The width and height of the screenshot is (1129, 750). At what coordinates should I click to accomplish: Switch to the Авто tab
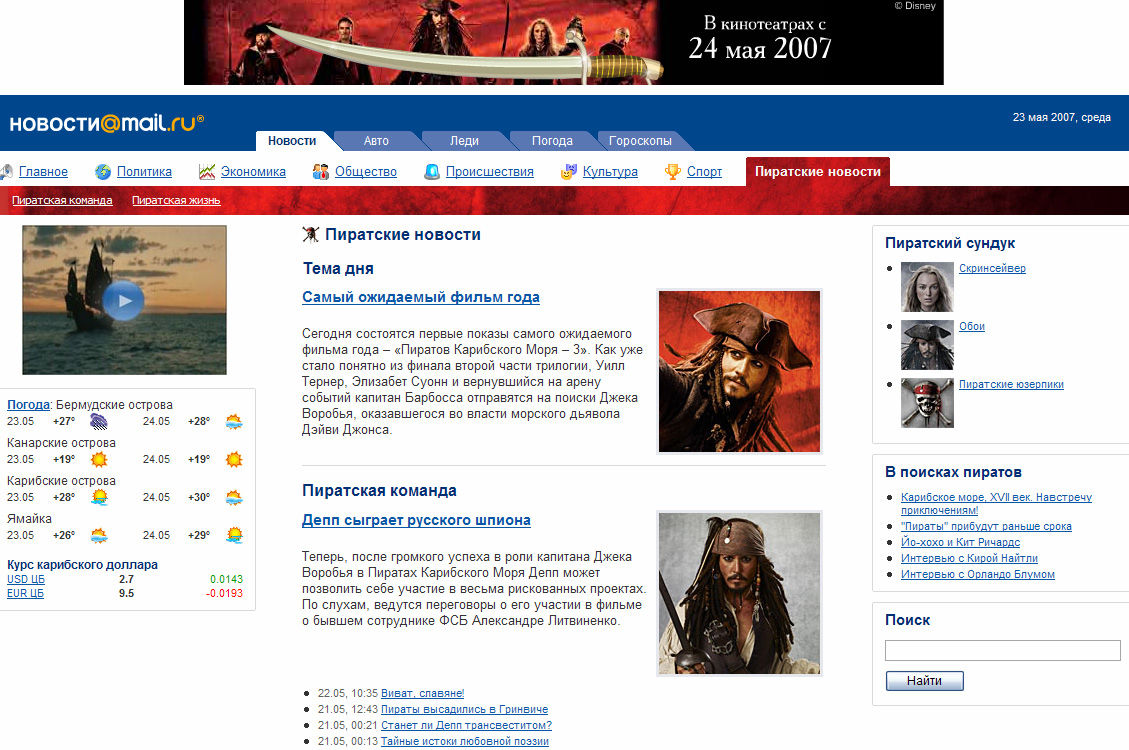click(376, 141)
